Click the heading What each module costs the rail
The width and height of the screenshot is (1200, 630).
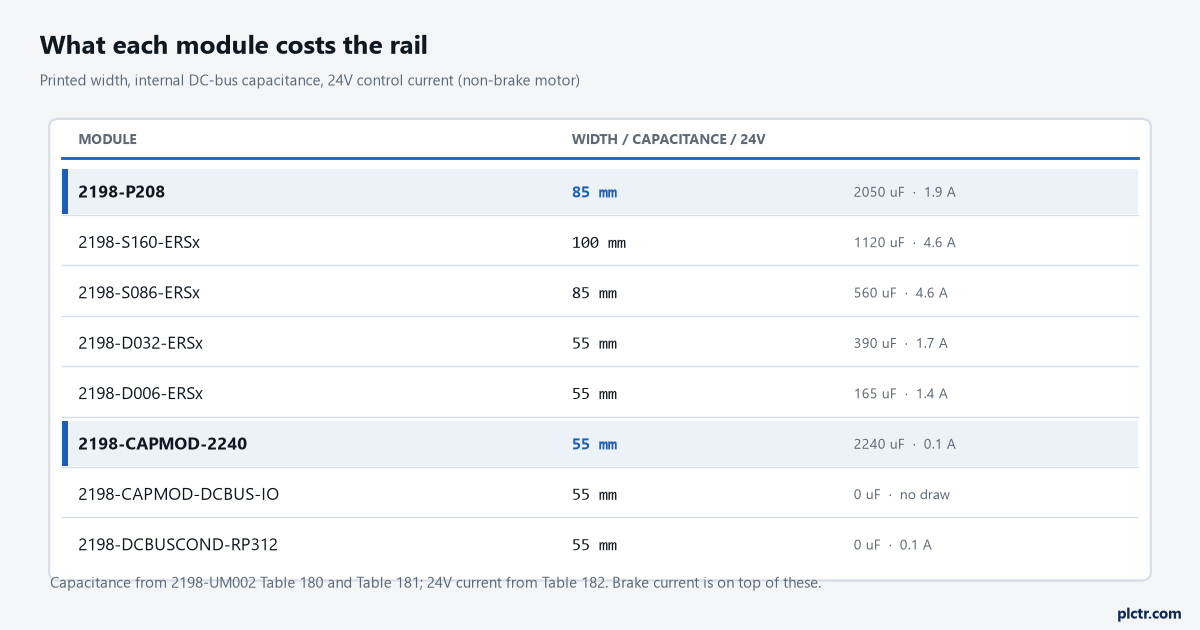[235, 45]
